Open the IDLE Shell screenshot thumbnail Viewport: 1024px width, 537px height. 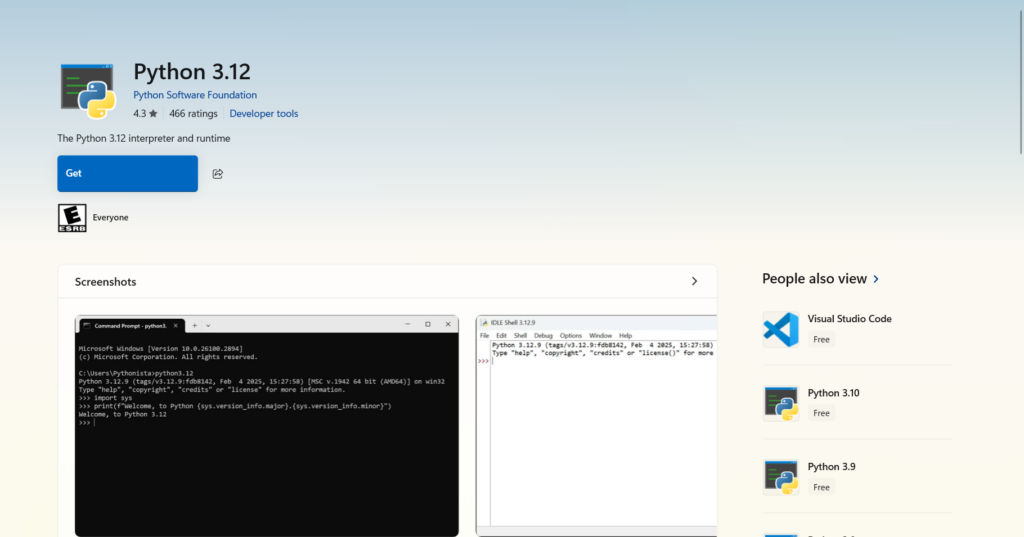596,426
